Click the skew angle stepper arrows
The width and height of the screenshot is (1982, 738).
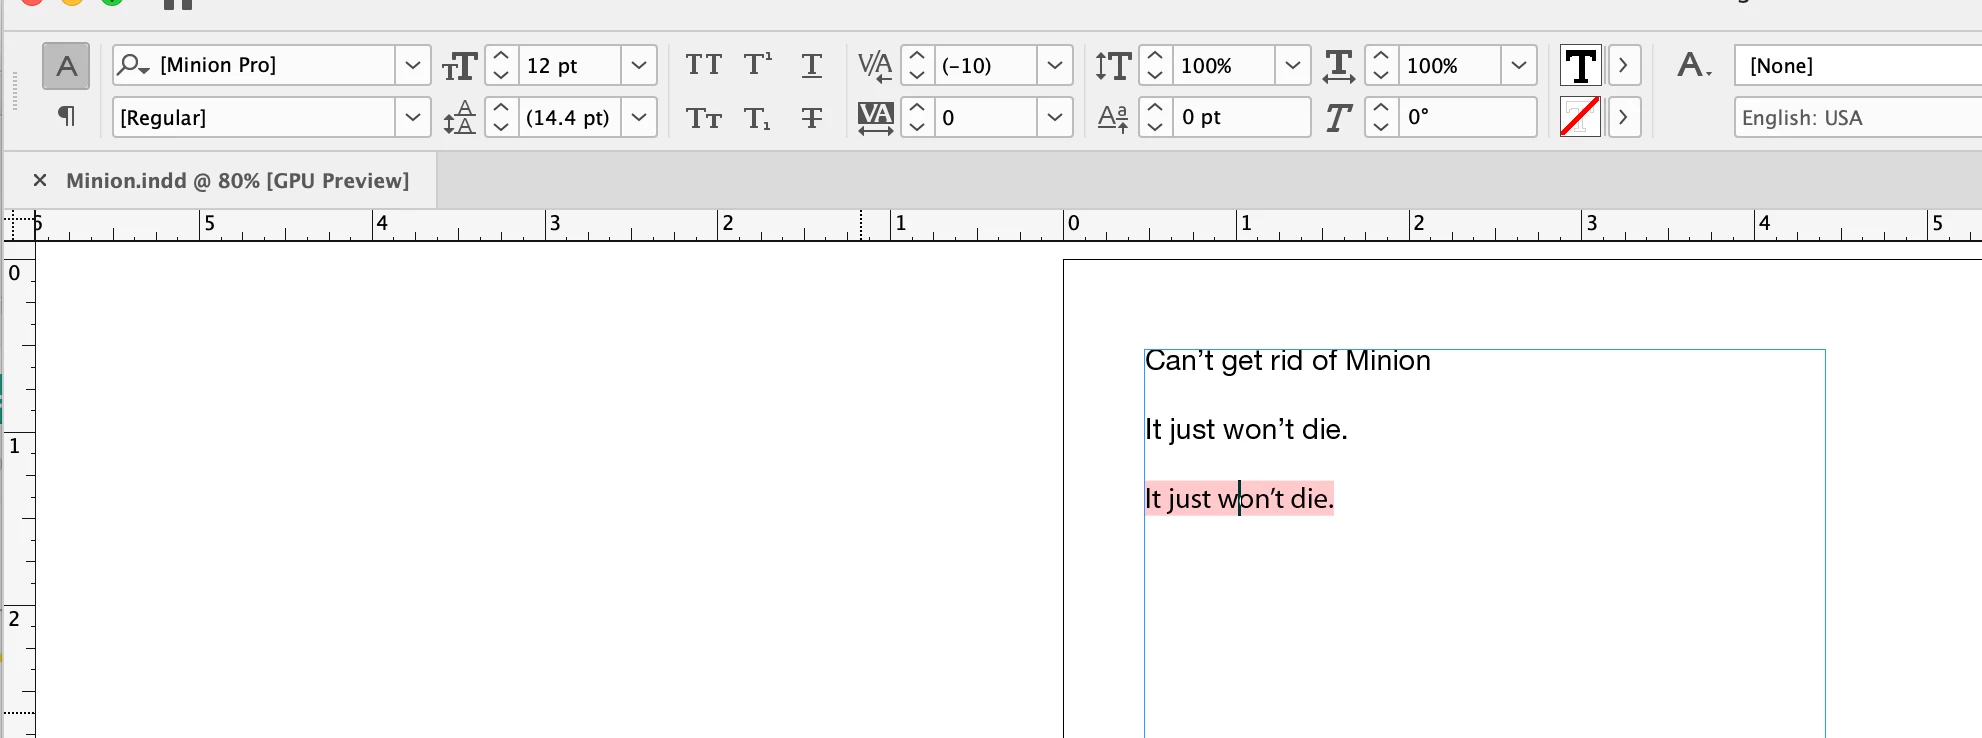click(1381, 117)
